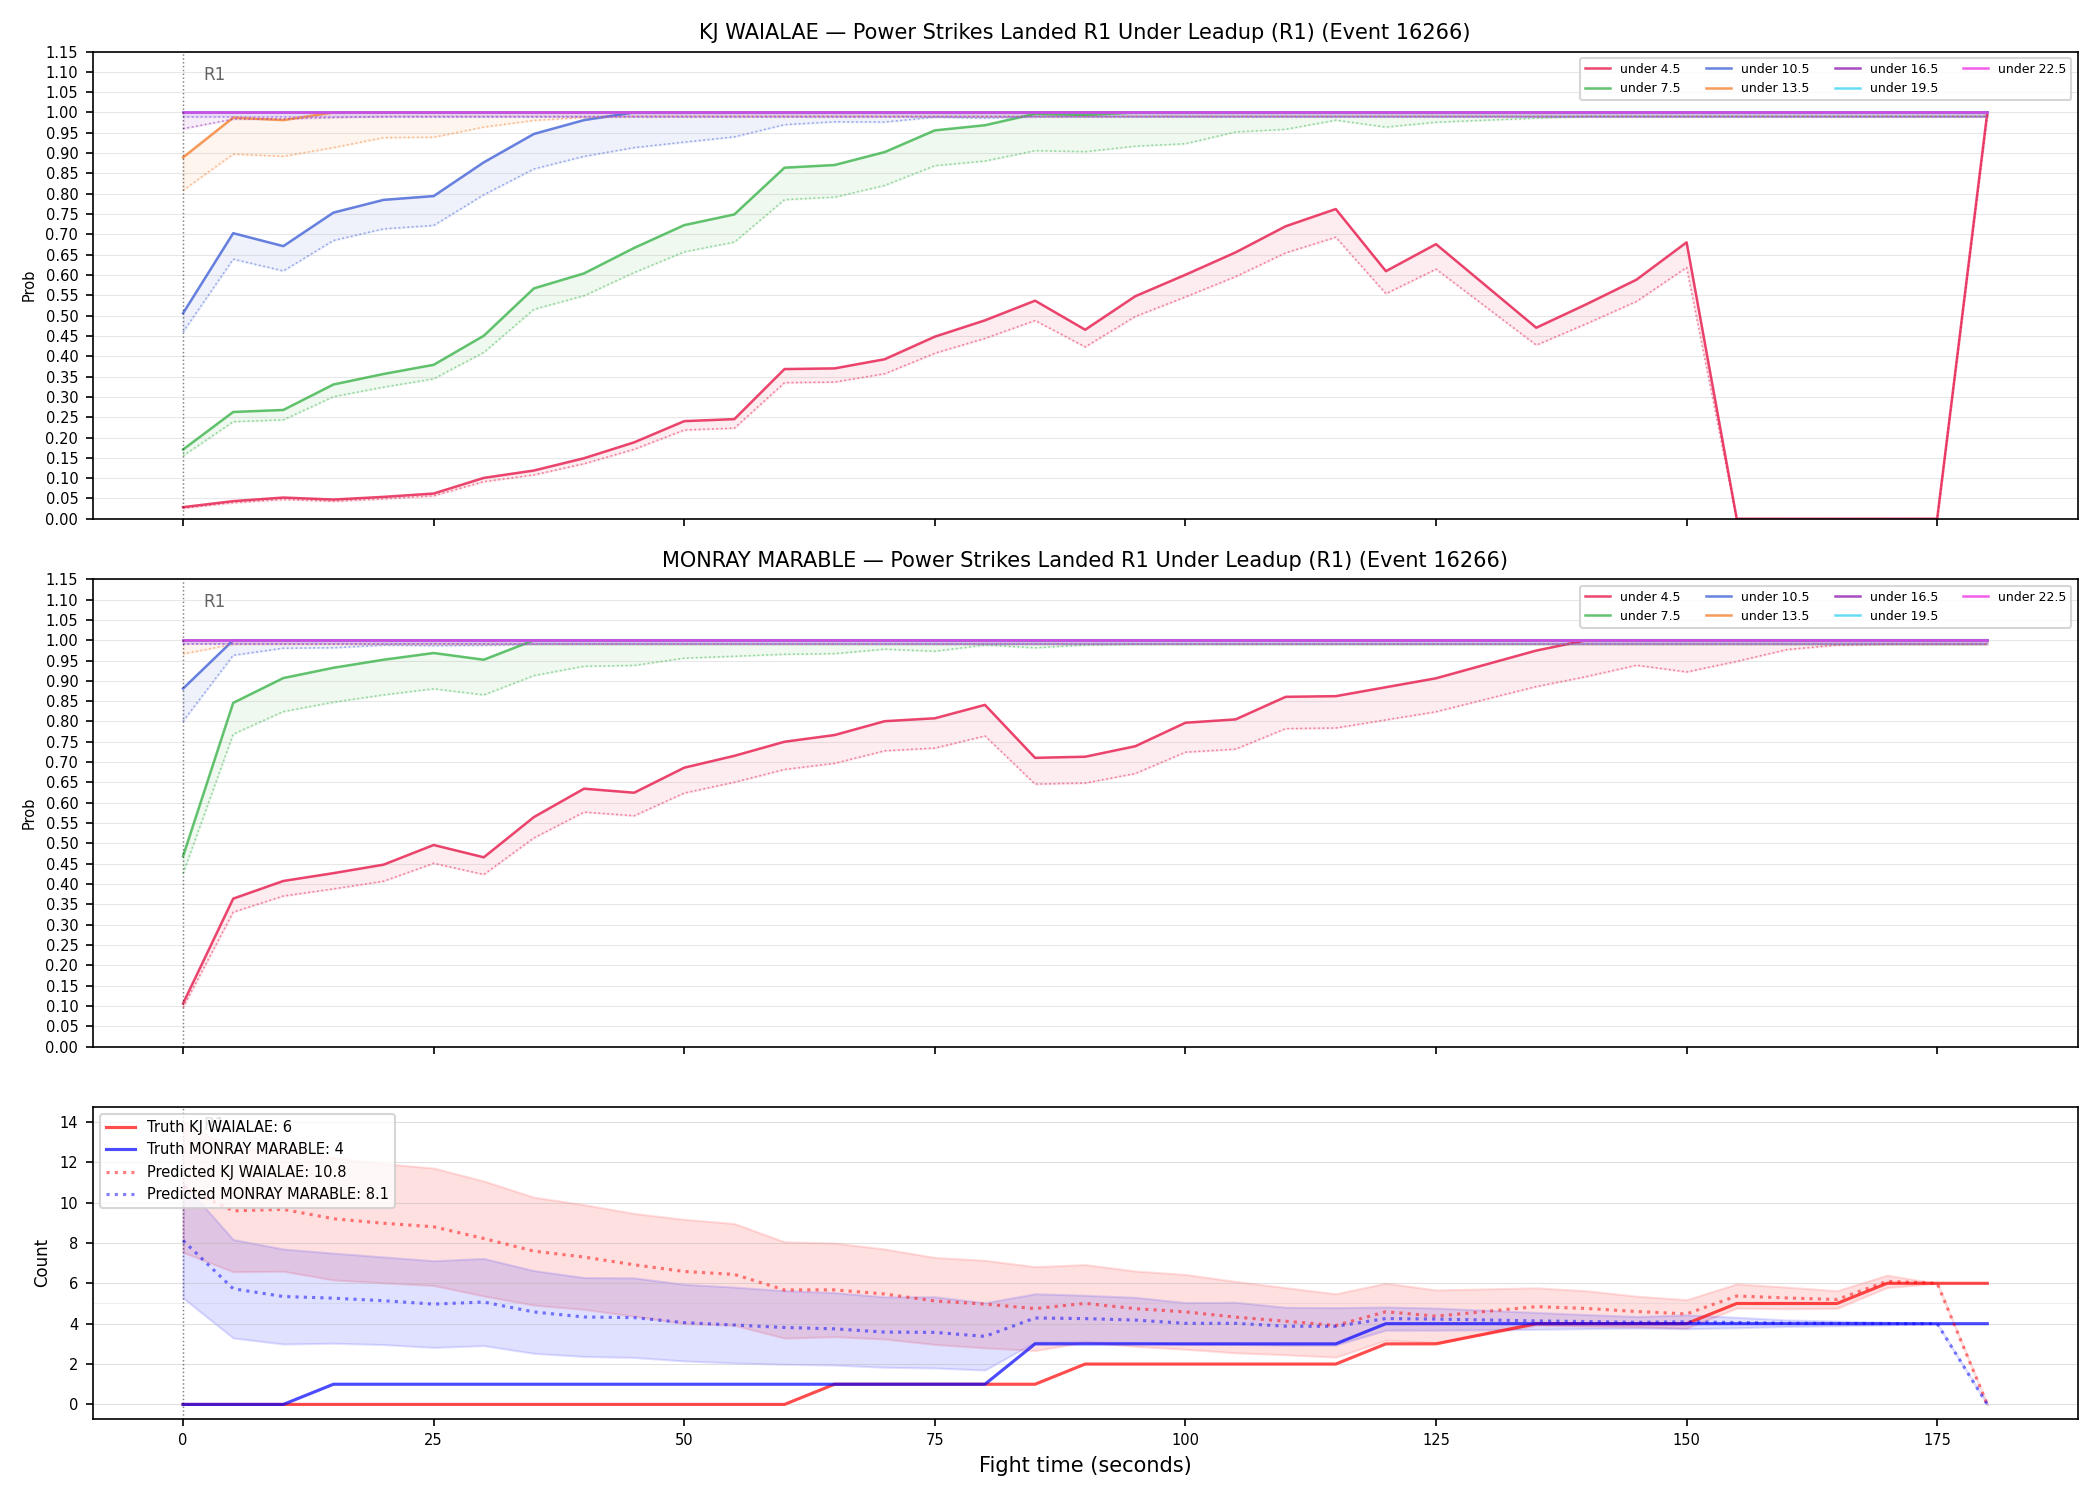Select 'under 16.5' legend entry in MONRAY MARABLE chart
Viewport: 2100px width, 1500px height.
(1886, 597)
